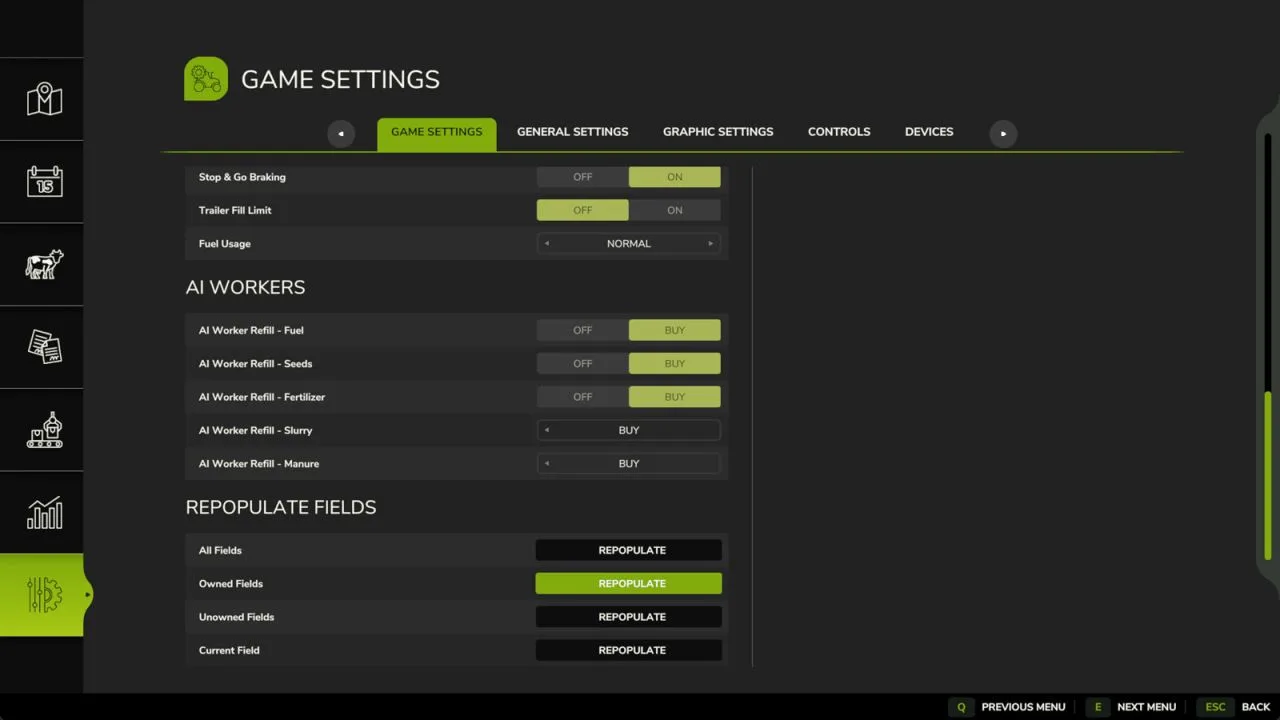Repopulate All Fields
Screen dimensions: 1280x720
(629, 550)
